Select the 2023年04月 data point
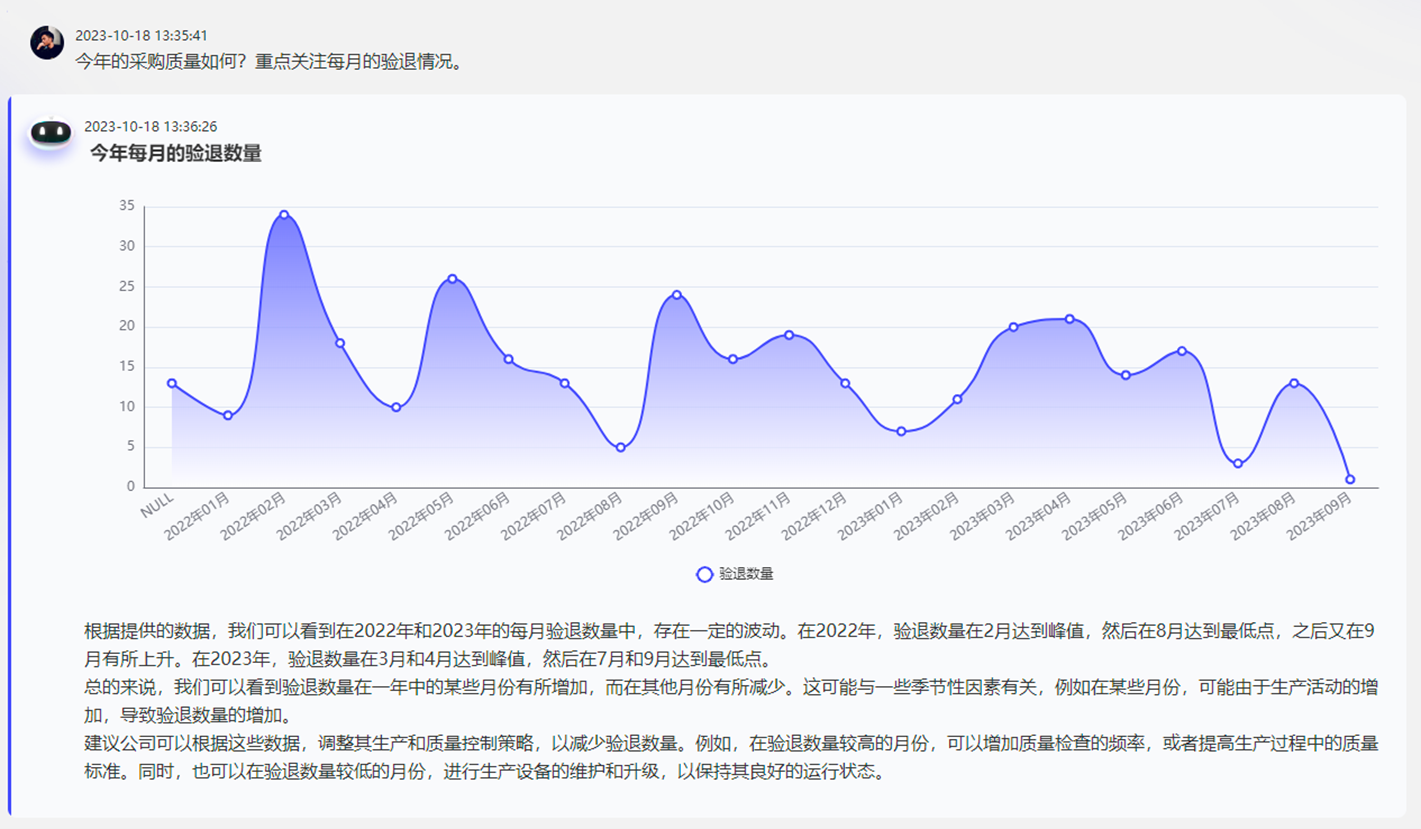The height and width of the screenshot is (829, 1421). pyautogui.click(x=1069, y=319)
